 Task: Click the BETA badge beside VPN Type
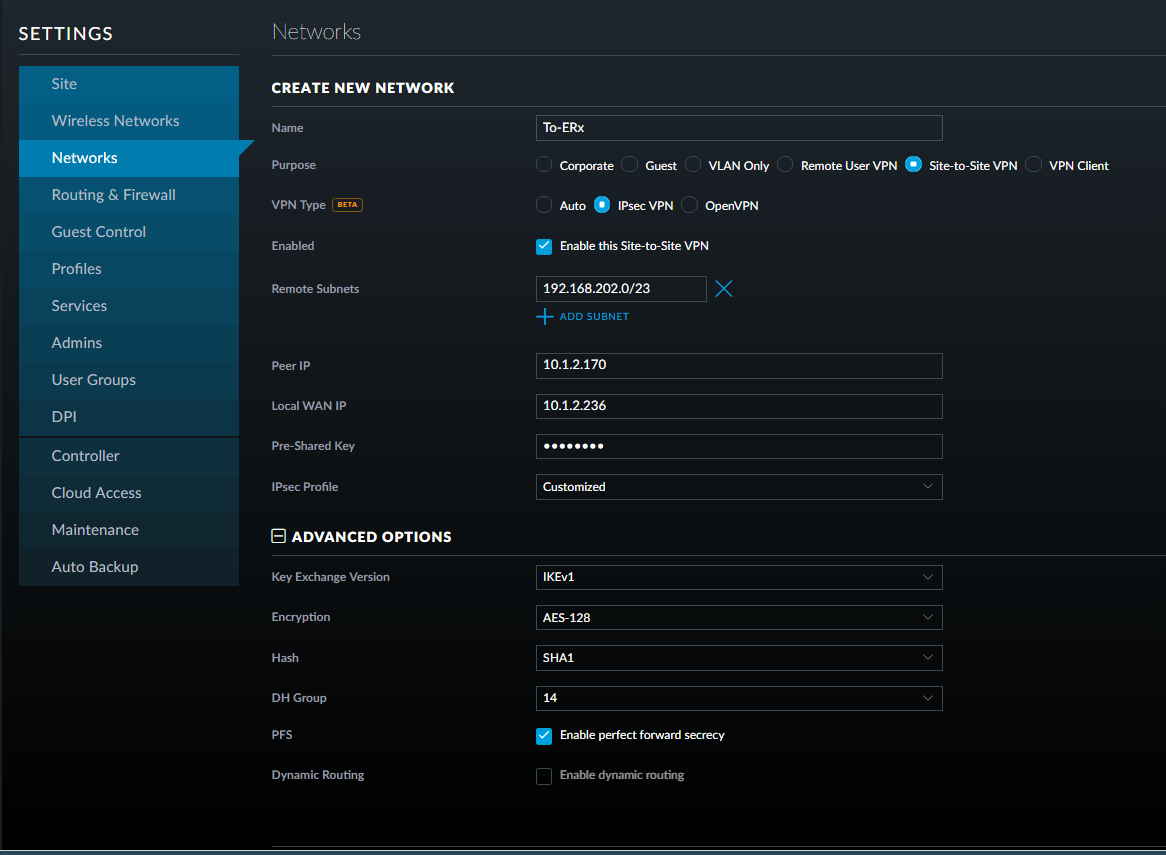pos(347,204)
